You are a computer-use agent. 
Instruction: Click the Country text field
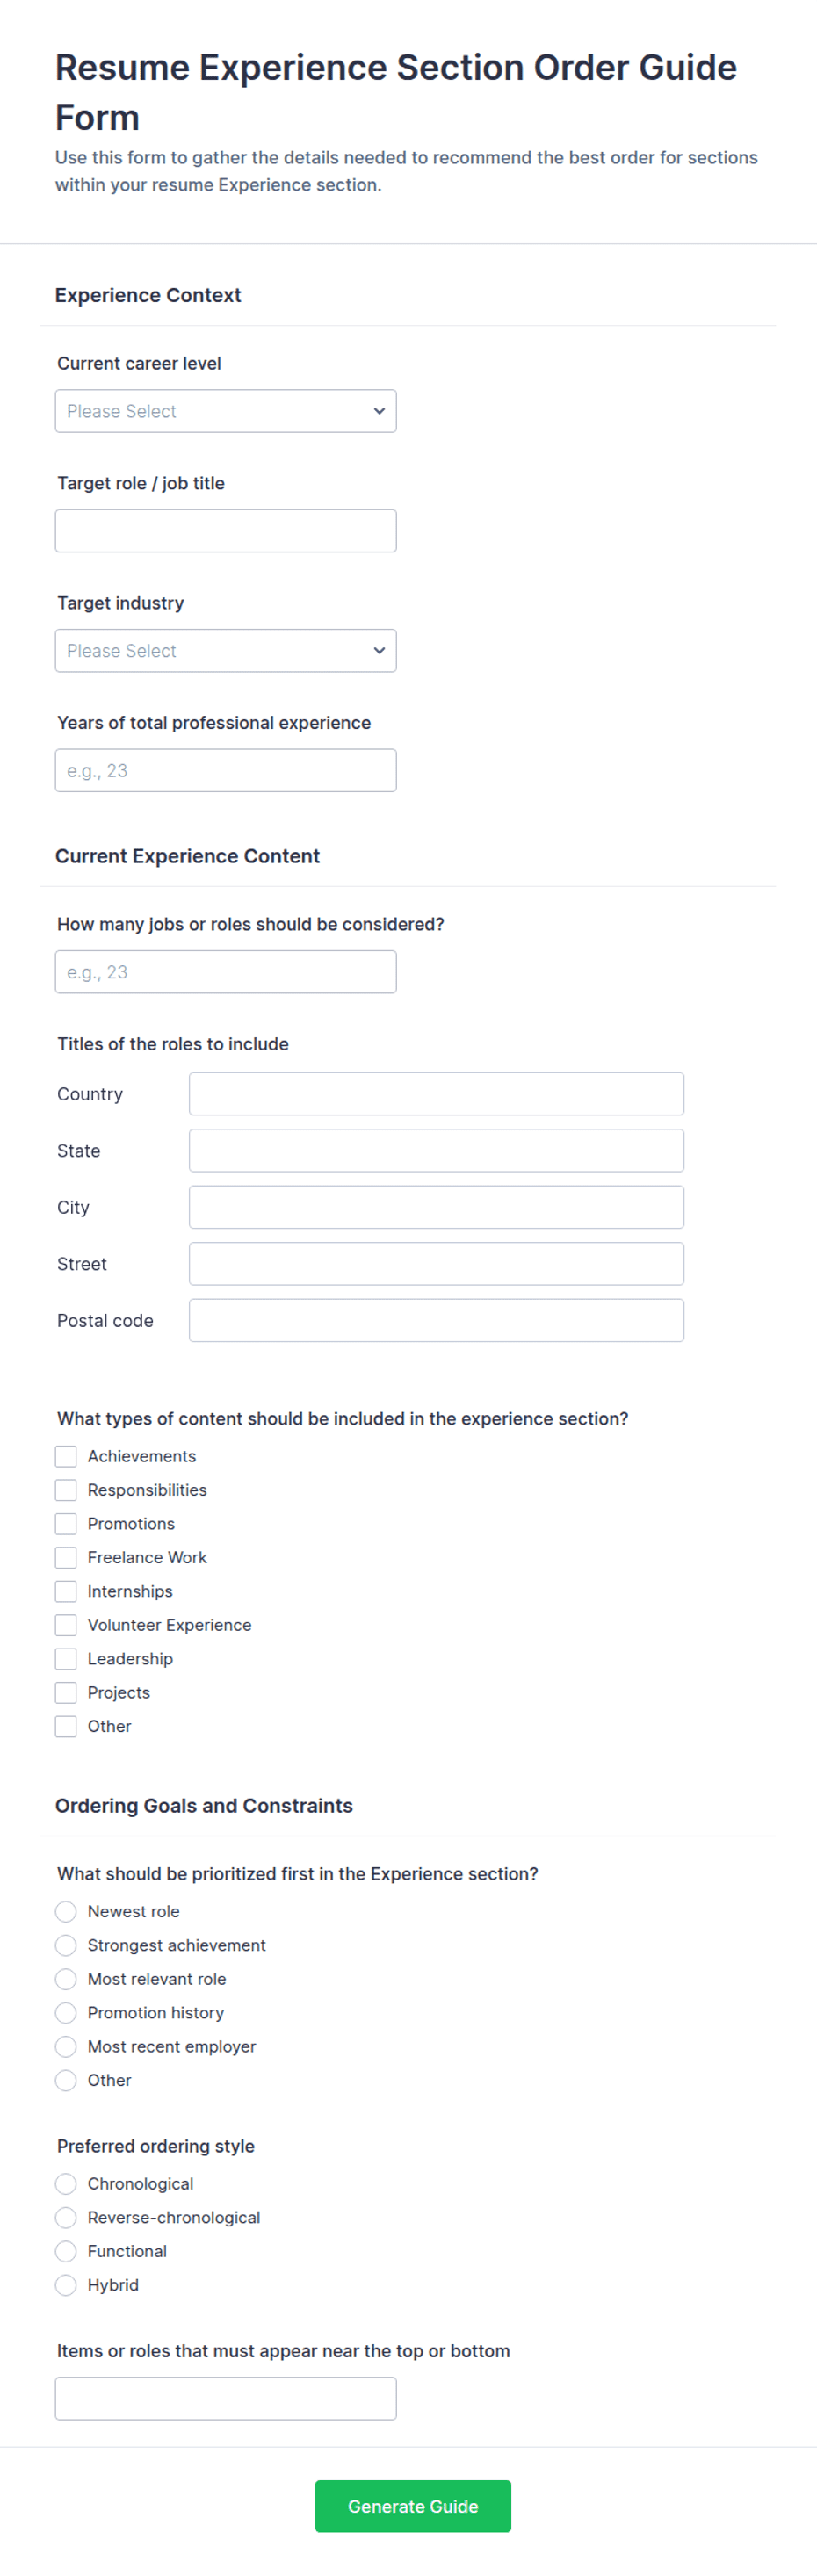pos(436,1094)
